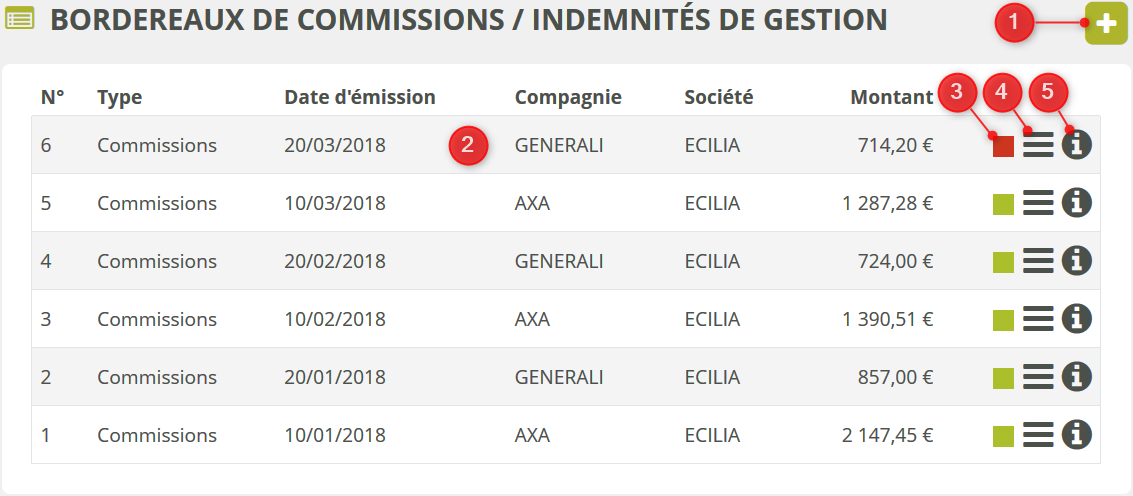This screenshot has width=1133, height=496.
Task: Open the lines menu for bordereau 6
Action: point(1039,146)
